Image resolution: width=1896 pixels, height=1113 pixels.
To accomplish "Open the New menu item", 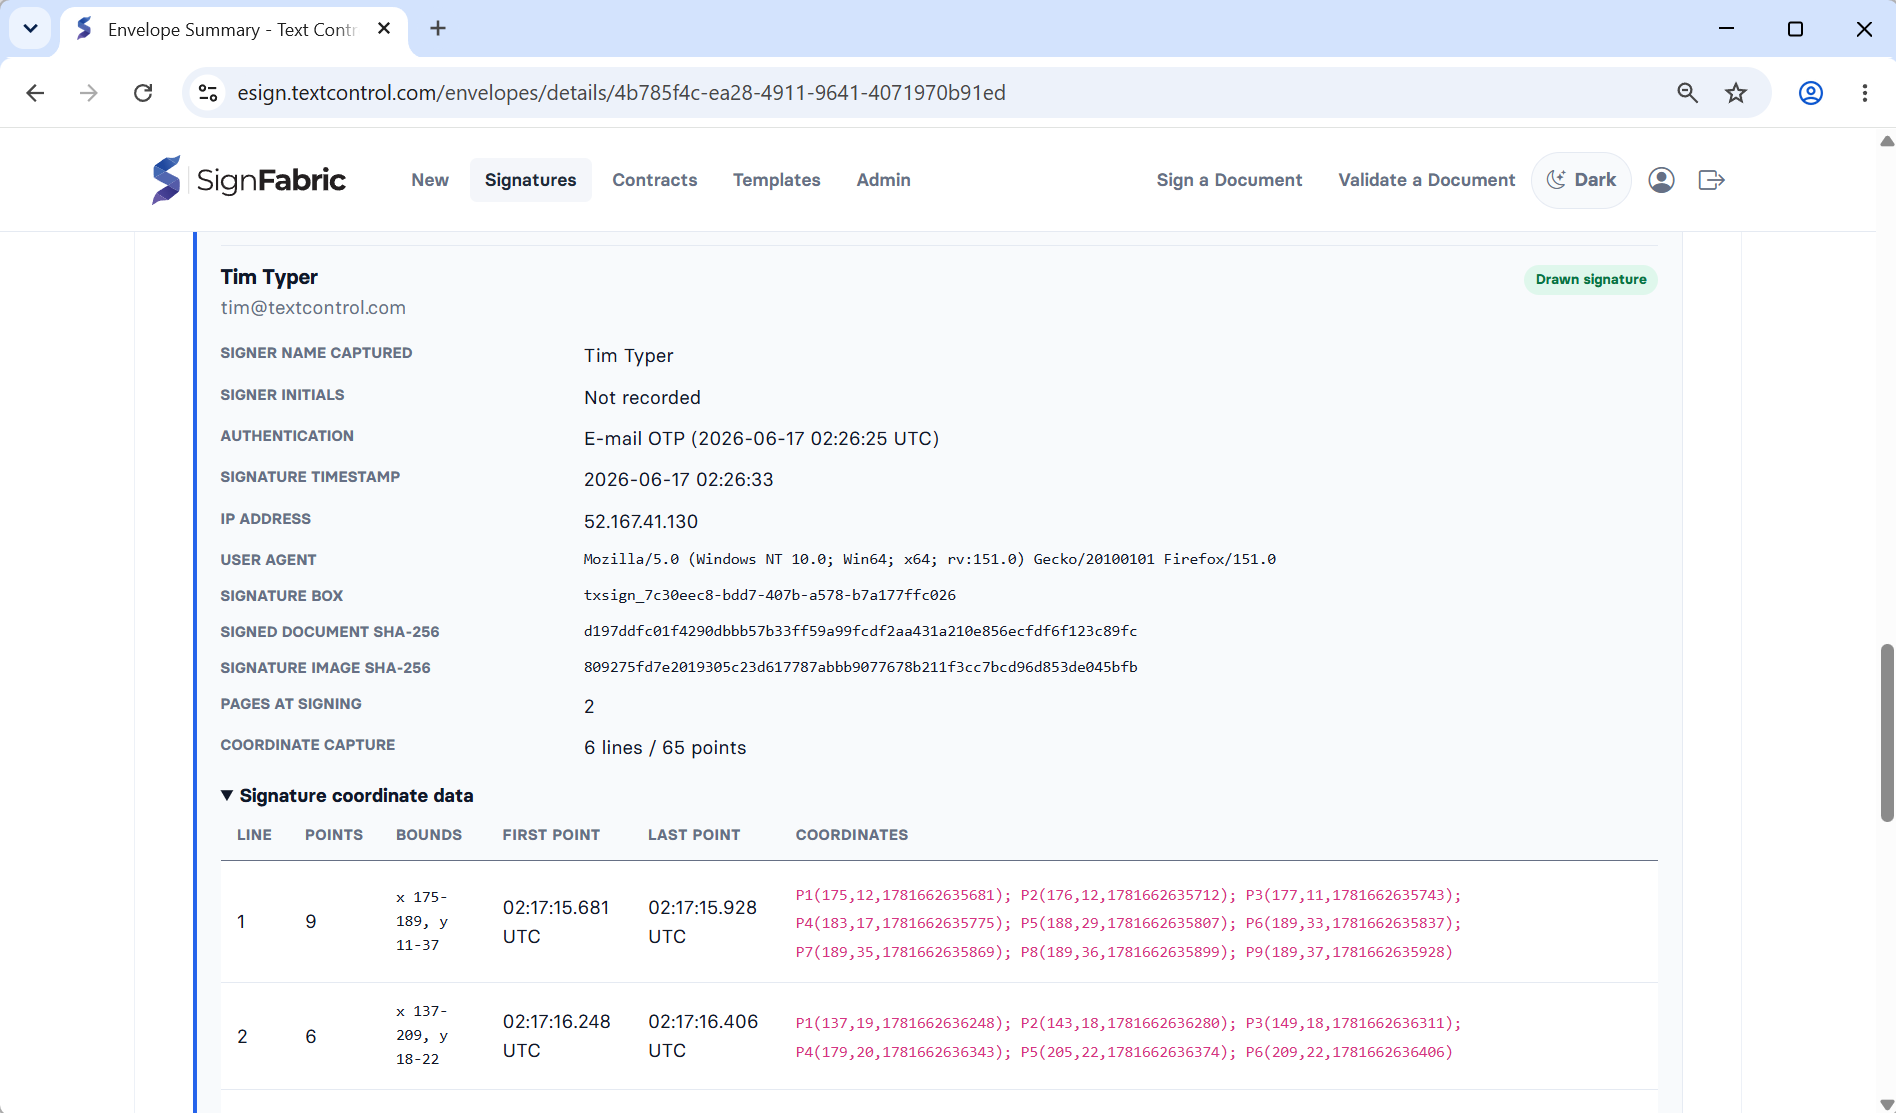I will pyautogui.click(x=430, y=180).
